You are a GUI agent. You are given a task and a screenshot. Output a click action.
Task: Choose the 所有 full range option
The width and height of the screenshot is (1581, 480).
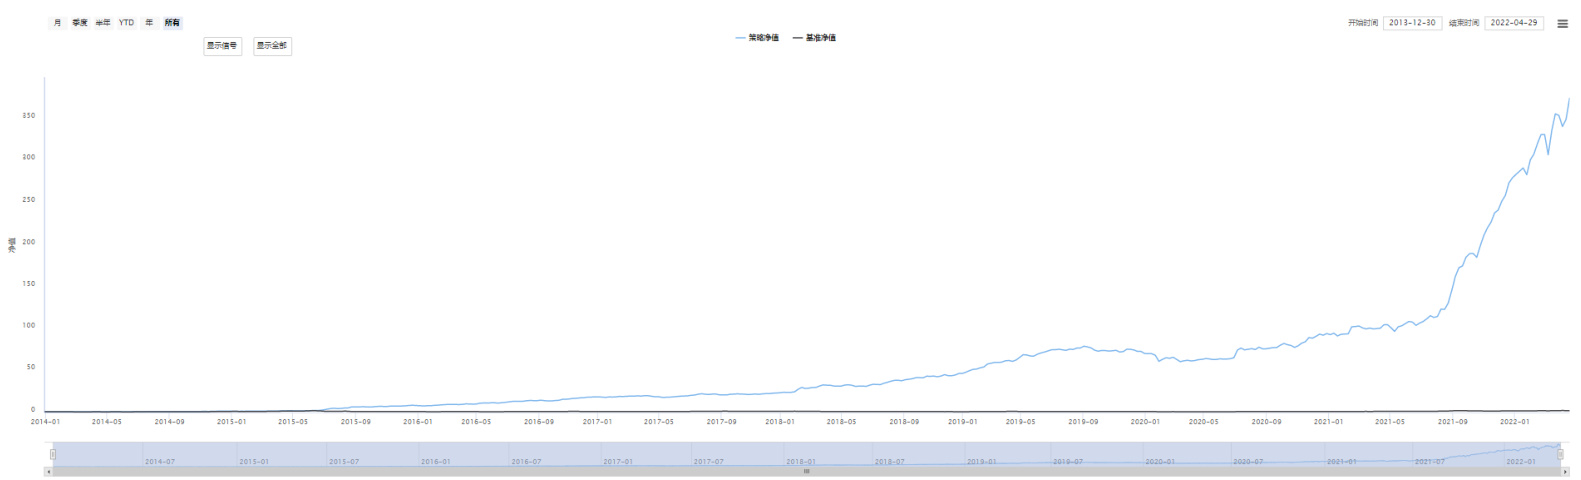point(172,23)
